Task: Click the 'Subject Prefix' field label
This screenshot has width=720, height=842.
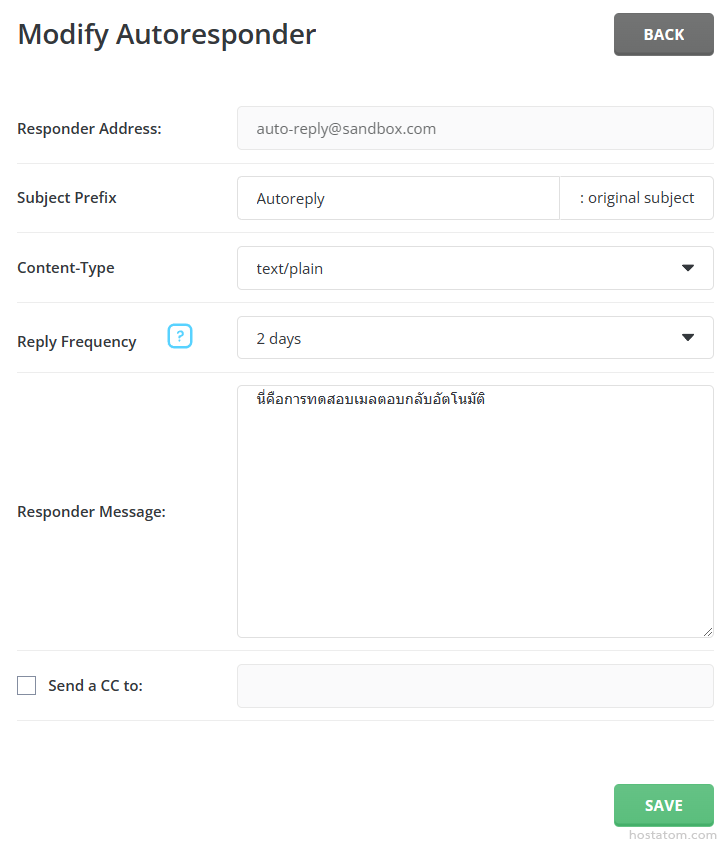Action: pyautogui.click(x=67, y=198)
